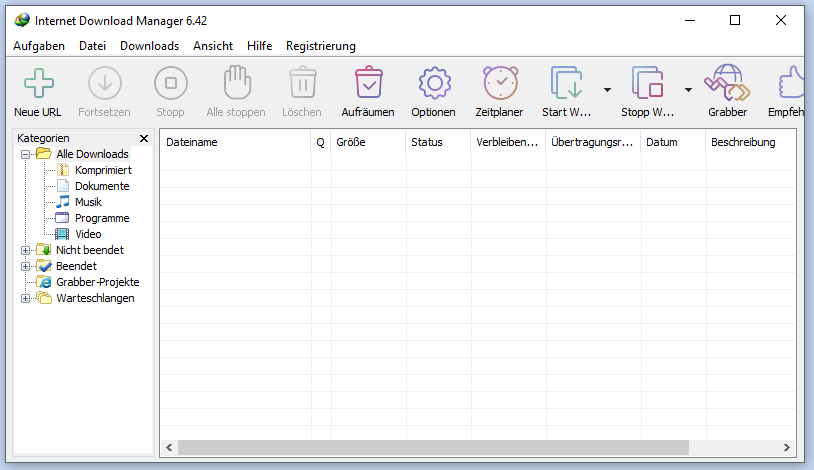Click the Programme window icon
The image size is (814, 470).
62,218
